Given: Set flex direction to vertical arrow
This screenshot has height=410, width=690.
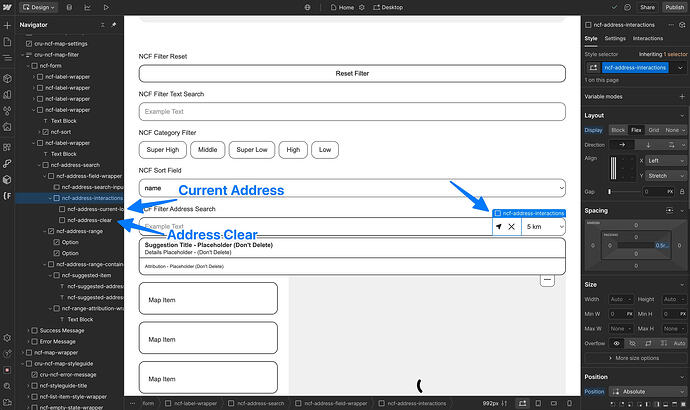Looking at the screenshot, I should 648,145.
